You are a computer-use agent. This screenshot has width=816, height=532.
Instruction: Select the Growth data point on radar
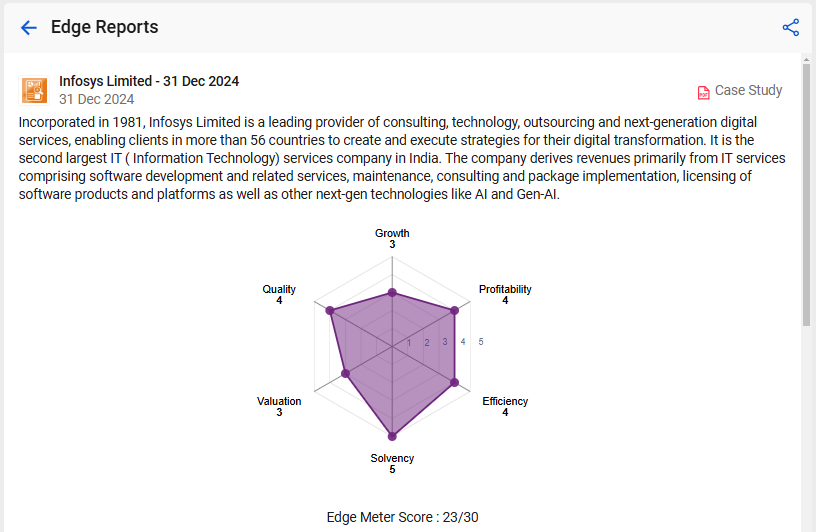click(392, 293)
